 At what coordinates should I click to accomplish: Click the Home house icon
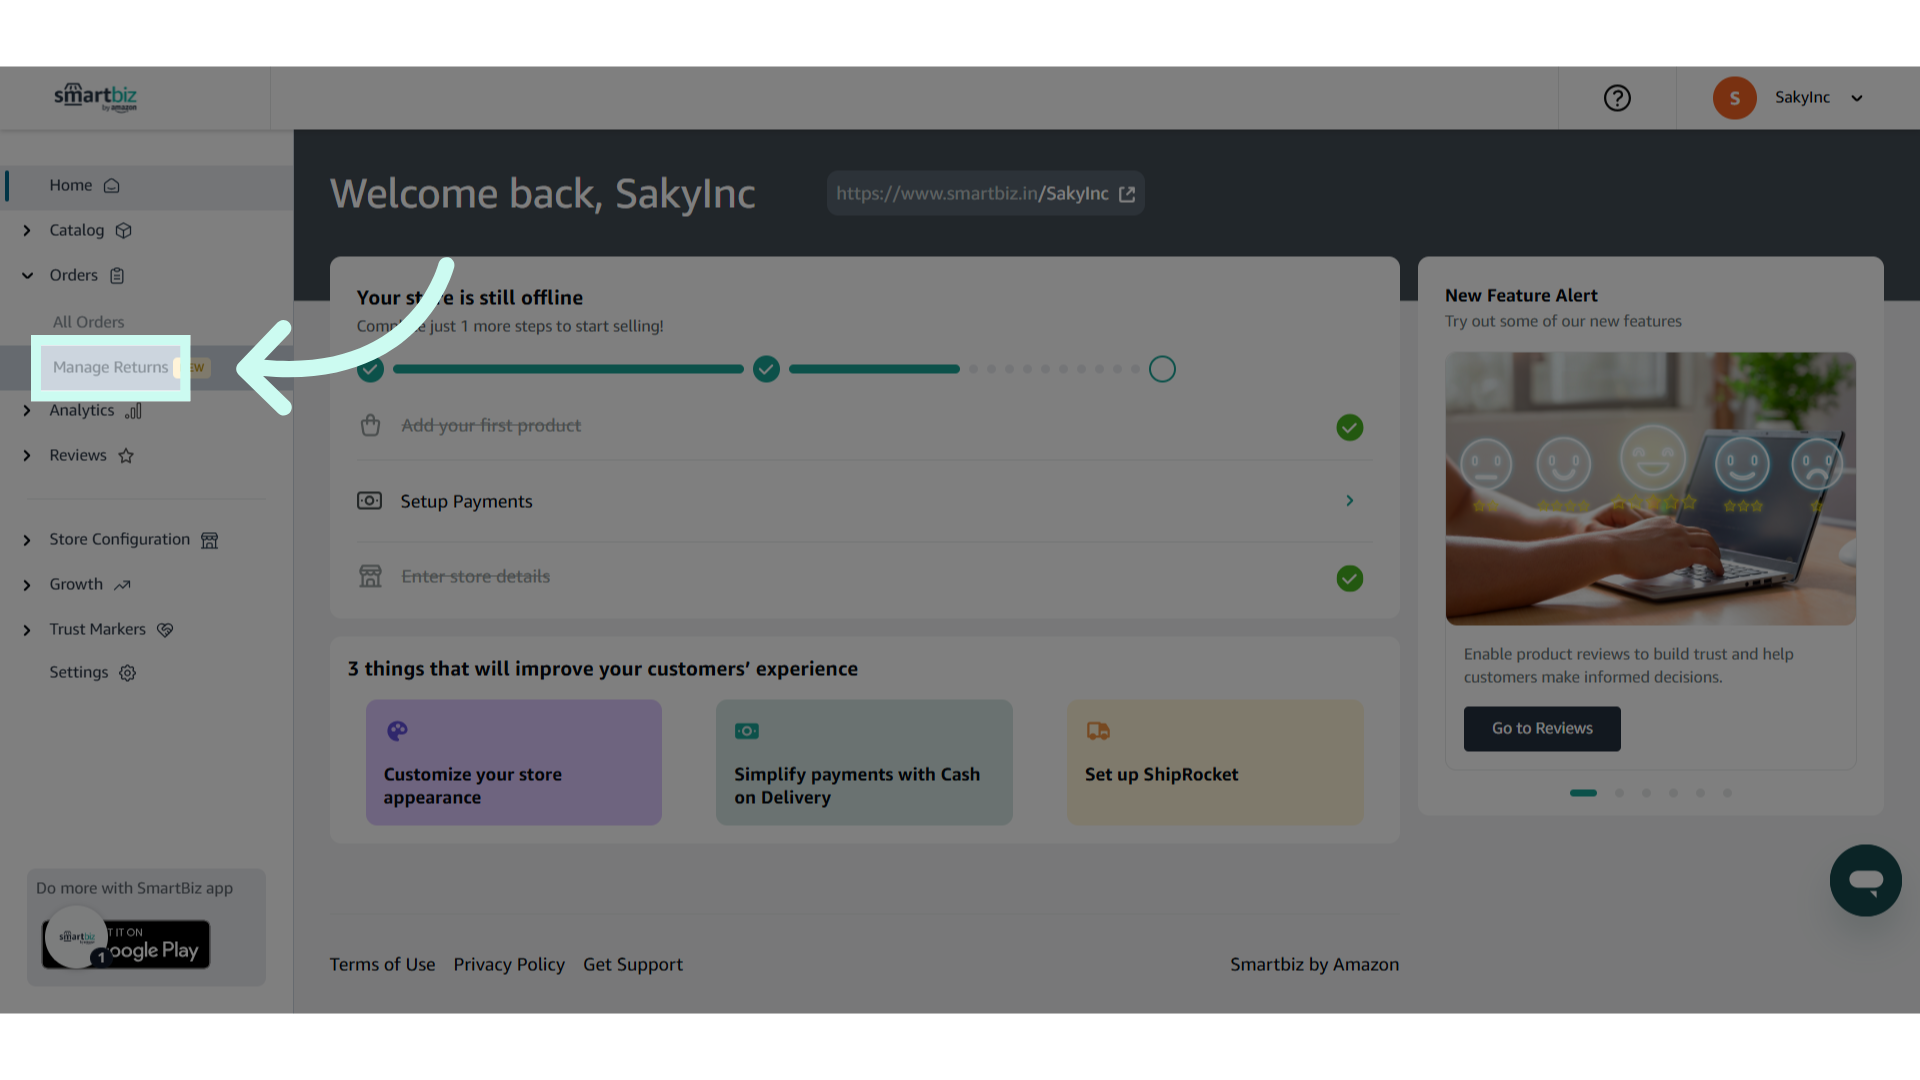(112, 186)
